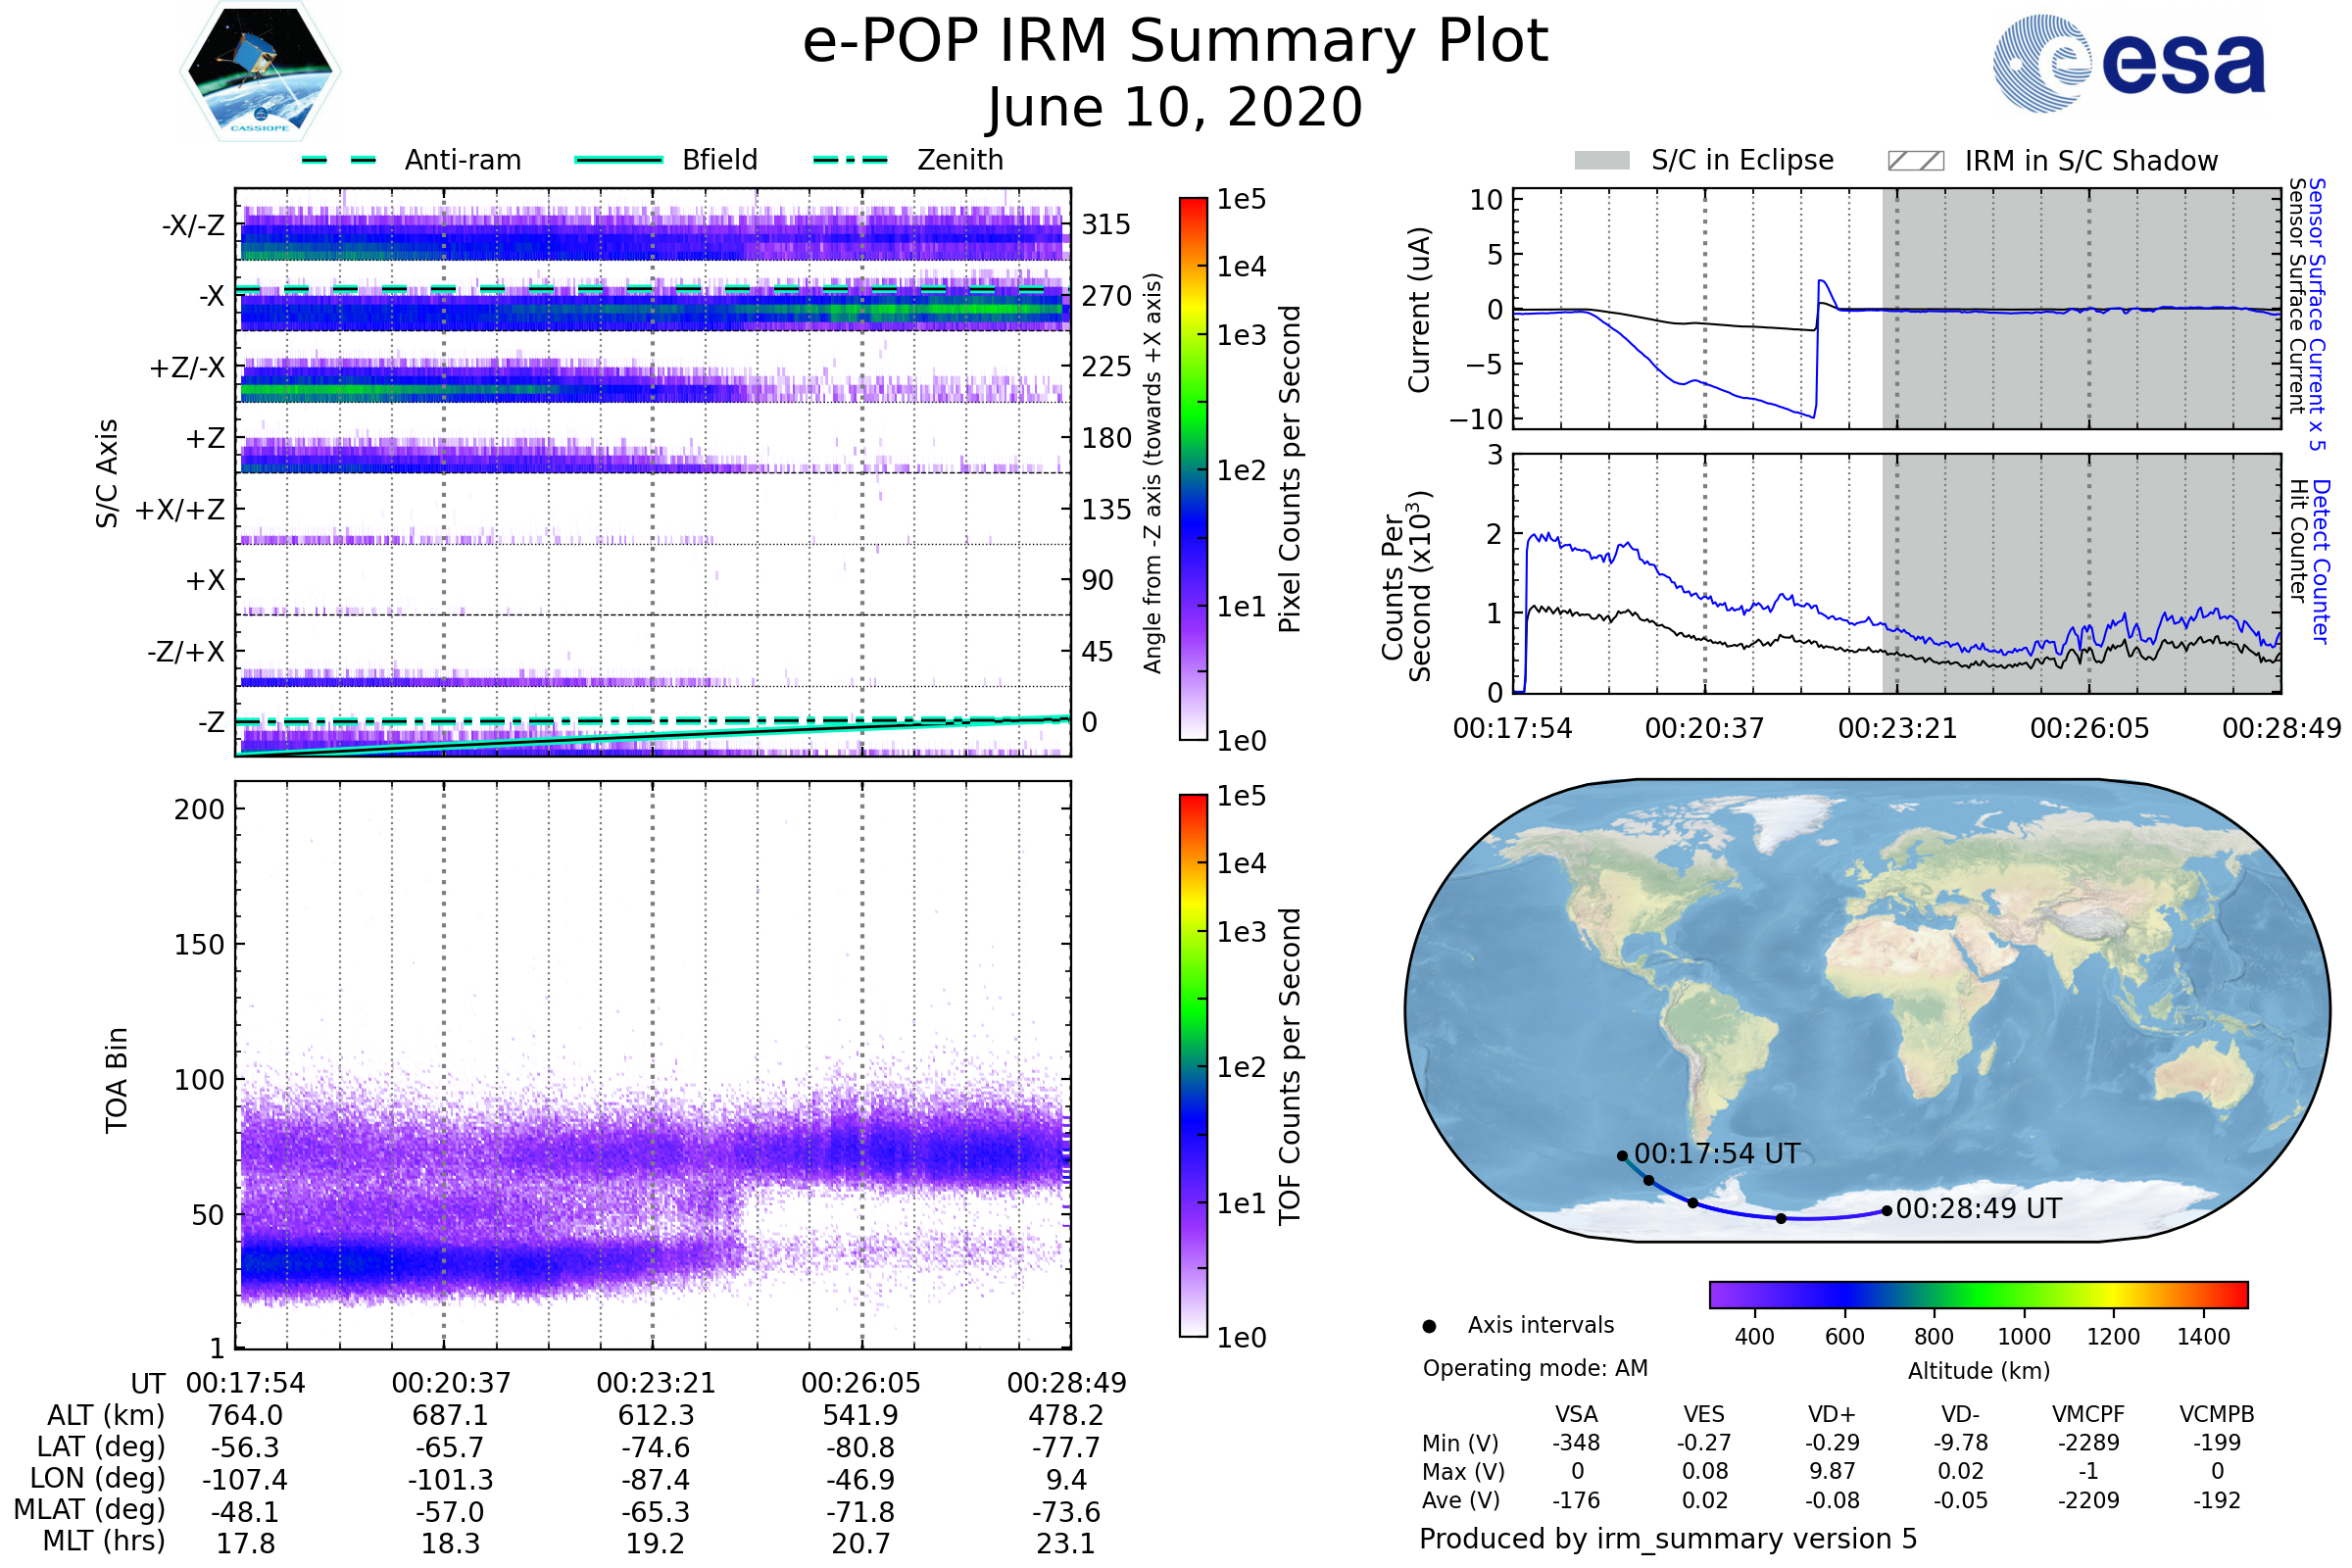Click the Bfield solid legend line

(x=618, y=160)
